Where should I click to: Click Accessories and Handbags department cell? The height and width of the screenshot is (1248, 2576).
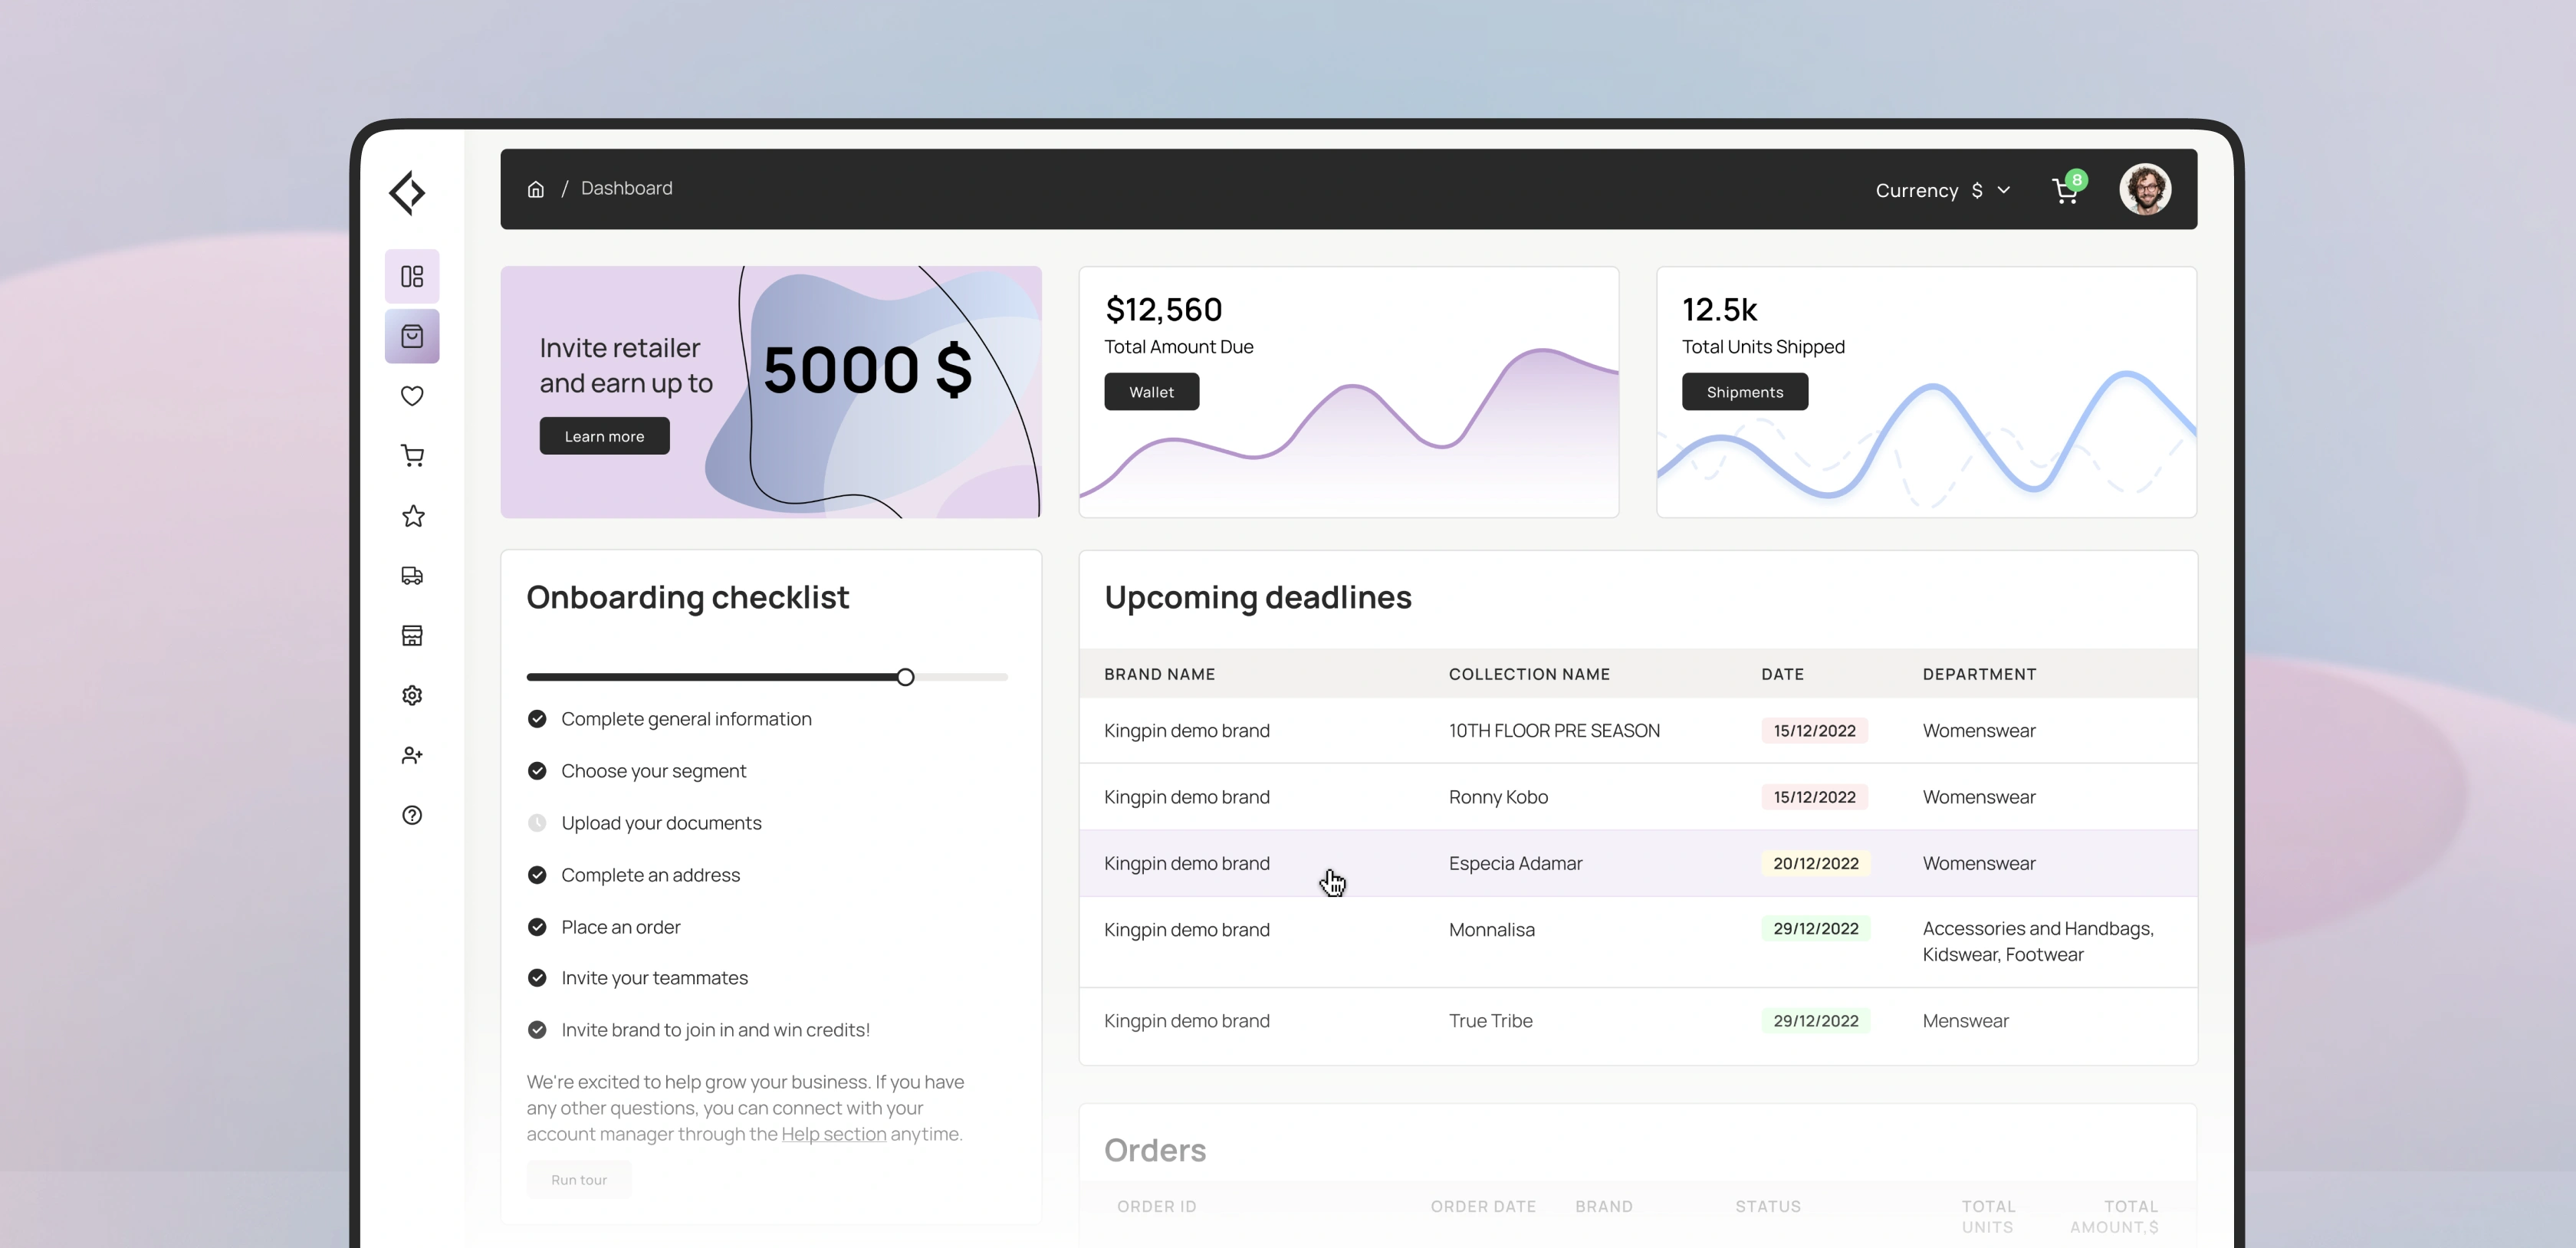click(x=2038, y=942)
